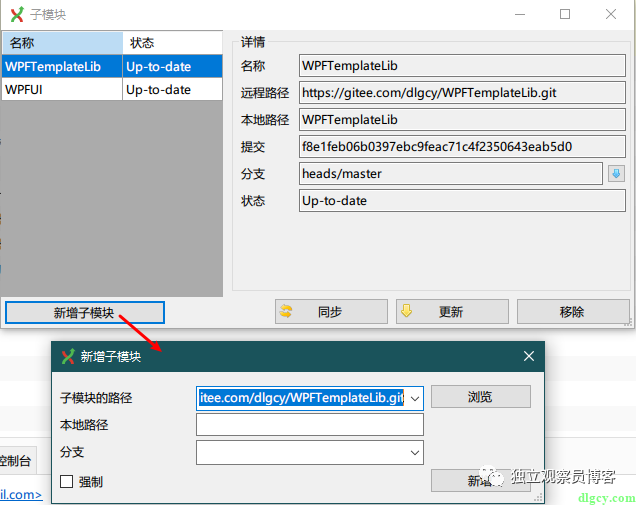Click the Up-to-date status cell of WPFUI
The width and height of the screenshot is (636, 505).
pyautogui.click(x=172, y=89)
